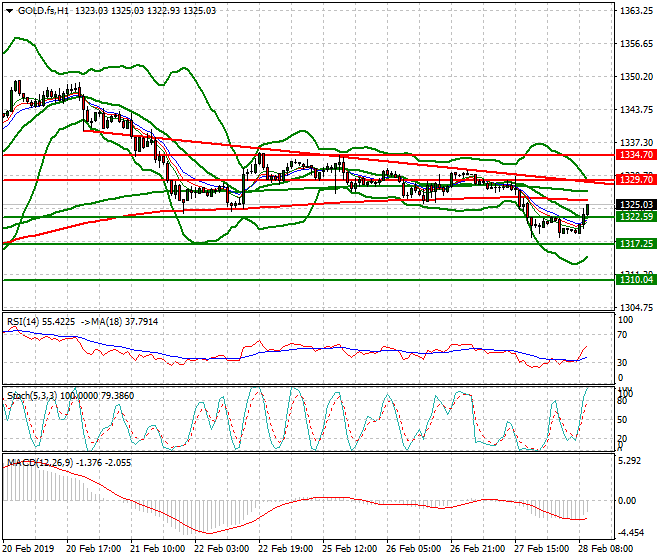
Task: Click the 1363.25 price scale value
Action: point(636,11)
